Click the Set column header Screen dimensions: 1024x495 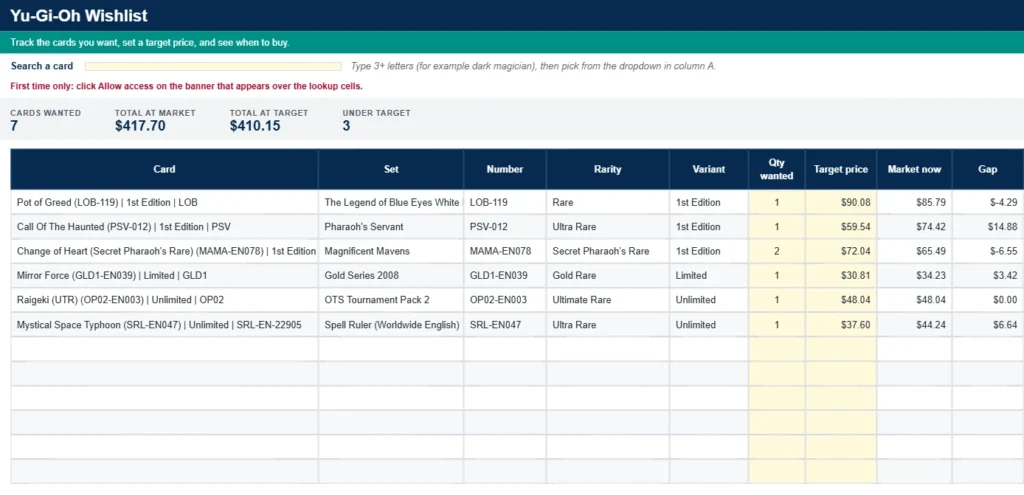click(391, 169)
